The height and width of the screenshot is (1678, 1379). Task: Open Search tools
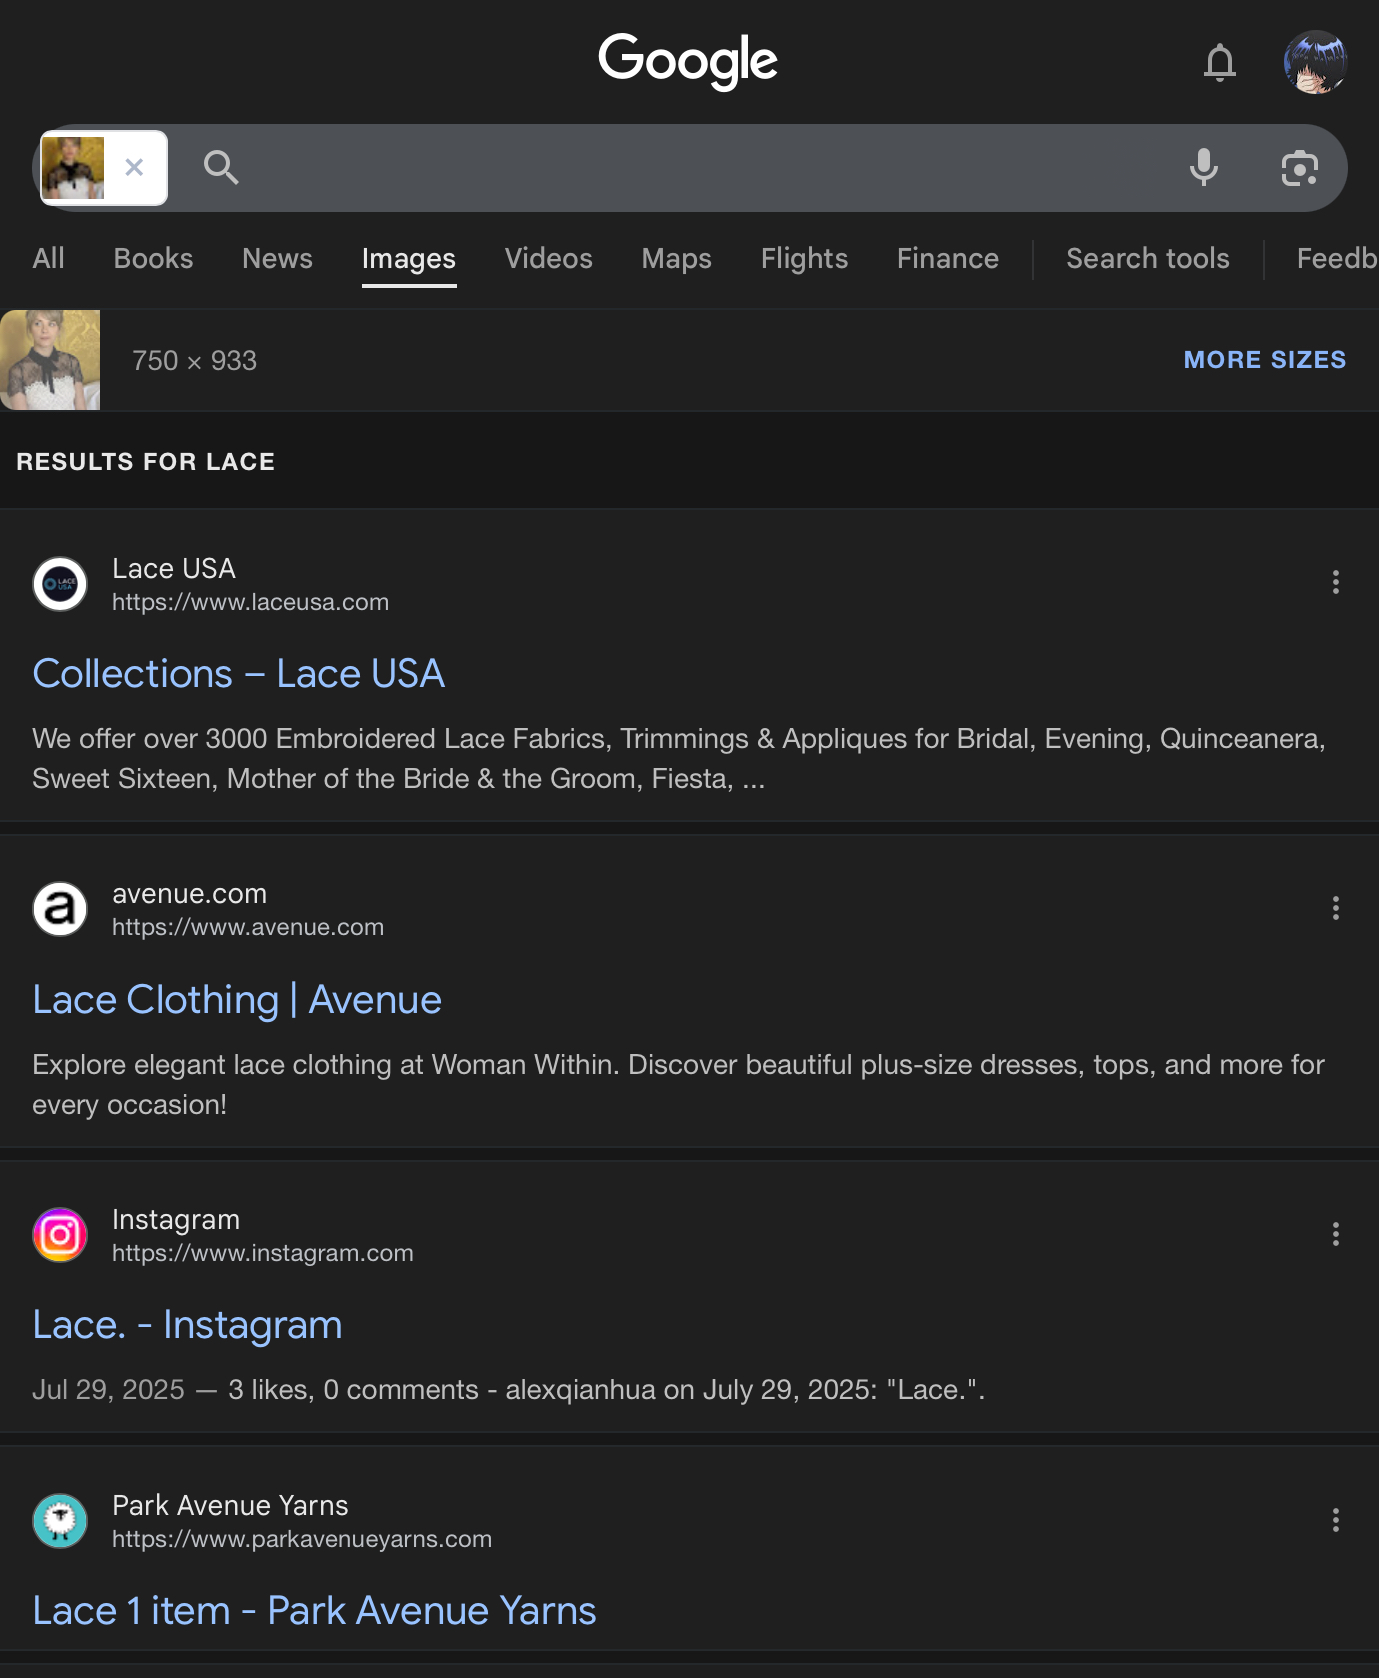coord(1147,259)
